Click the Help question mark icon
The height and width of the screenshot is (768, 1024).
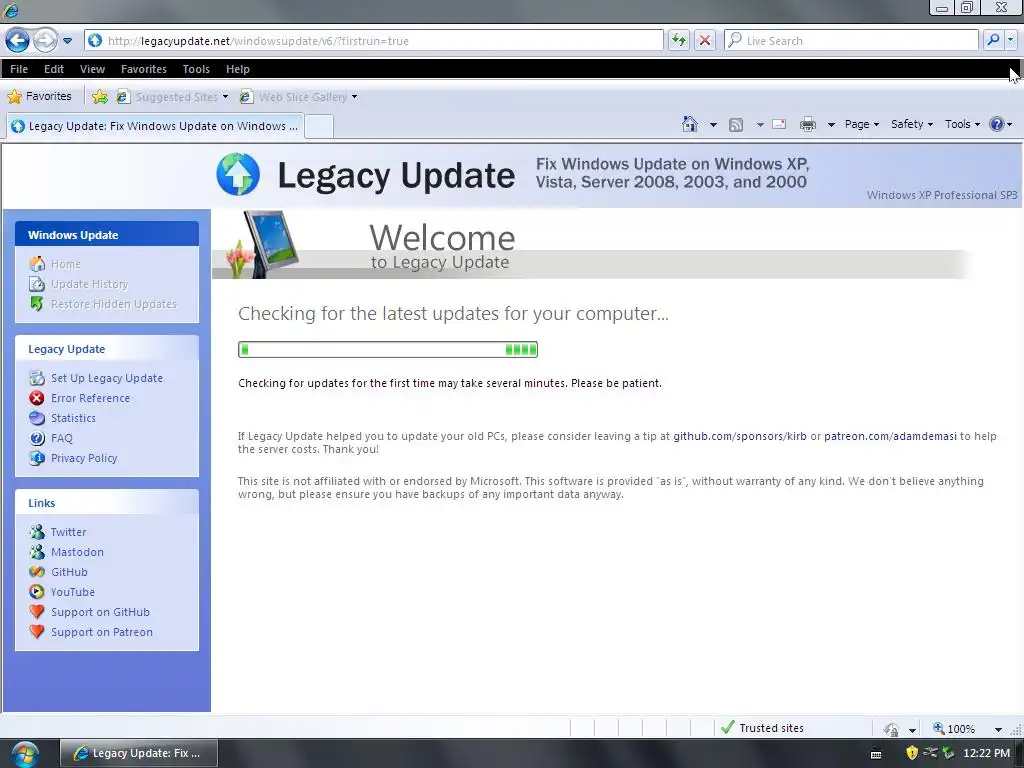(997, 124)
